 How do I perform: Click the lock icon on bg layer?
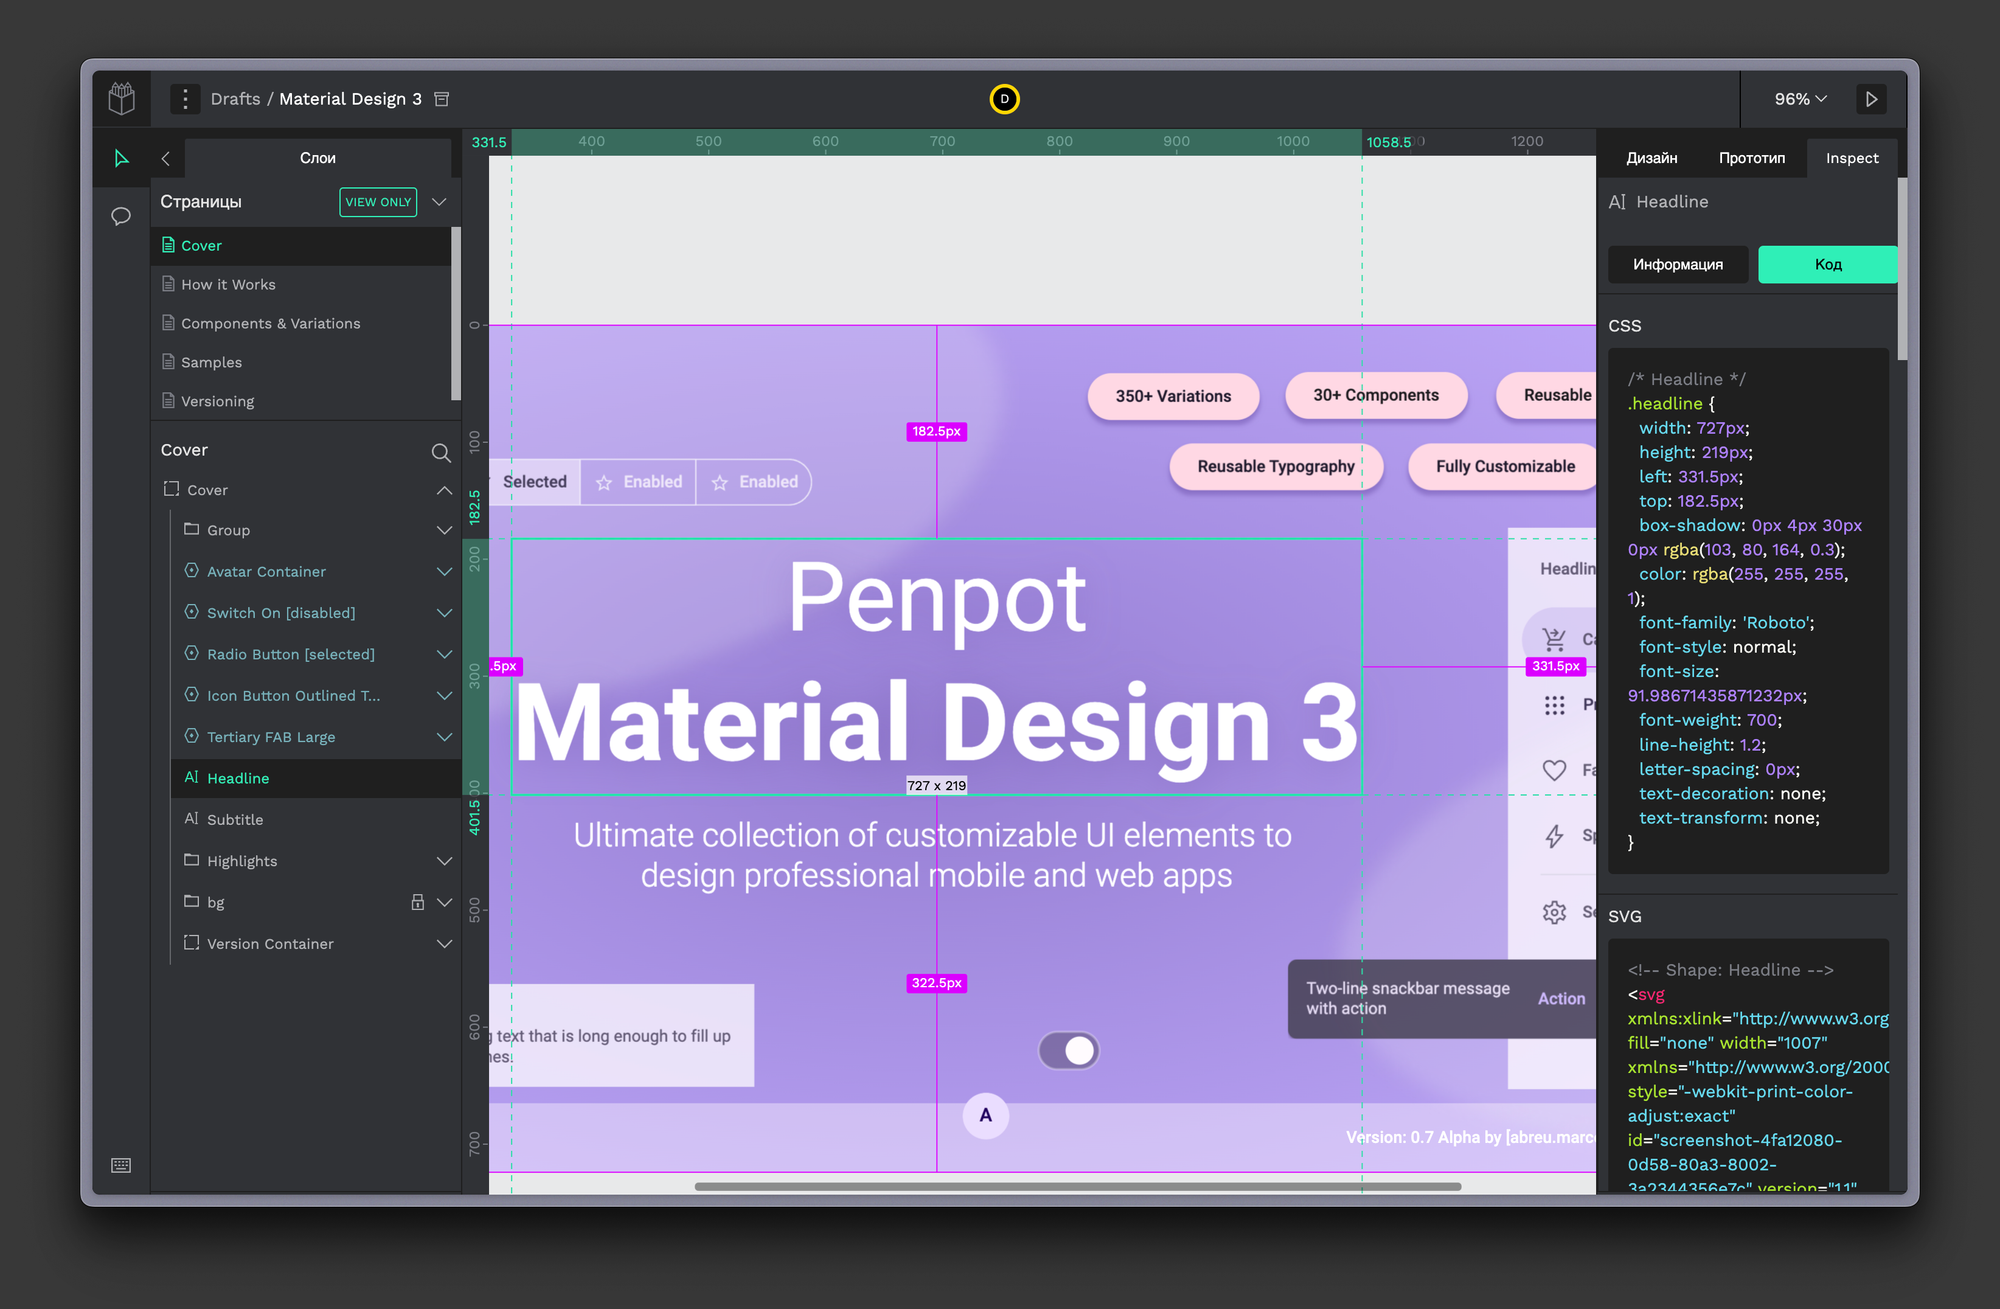pos(418,902)
